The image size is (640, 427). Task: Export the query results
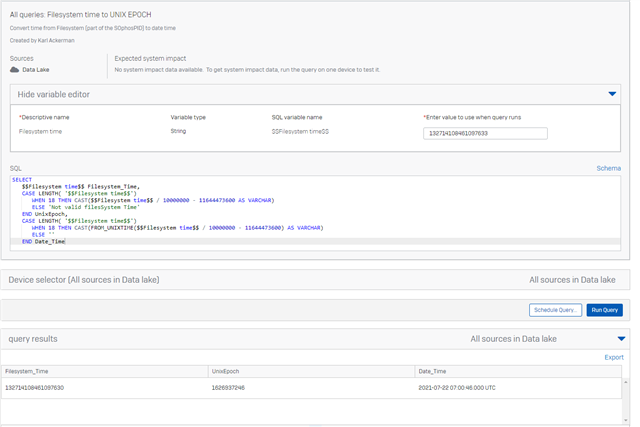[x=614, y=358]
